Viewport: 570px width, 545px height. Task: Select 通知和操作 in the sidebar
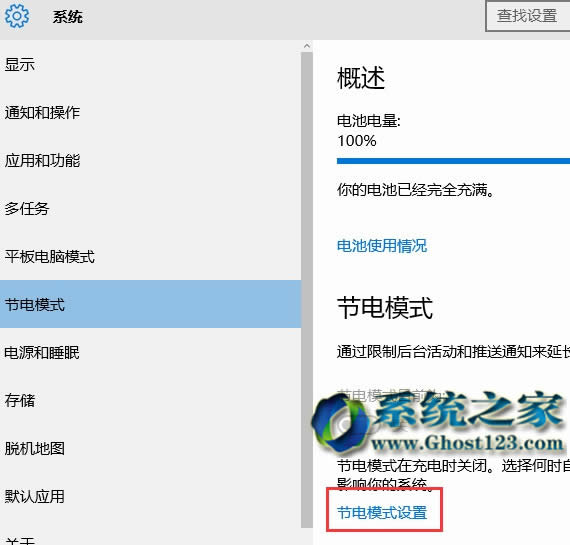pyautogui.click(x=150, y=113)
